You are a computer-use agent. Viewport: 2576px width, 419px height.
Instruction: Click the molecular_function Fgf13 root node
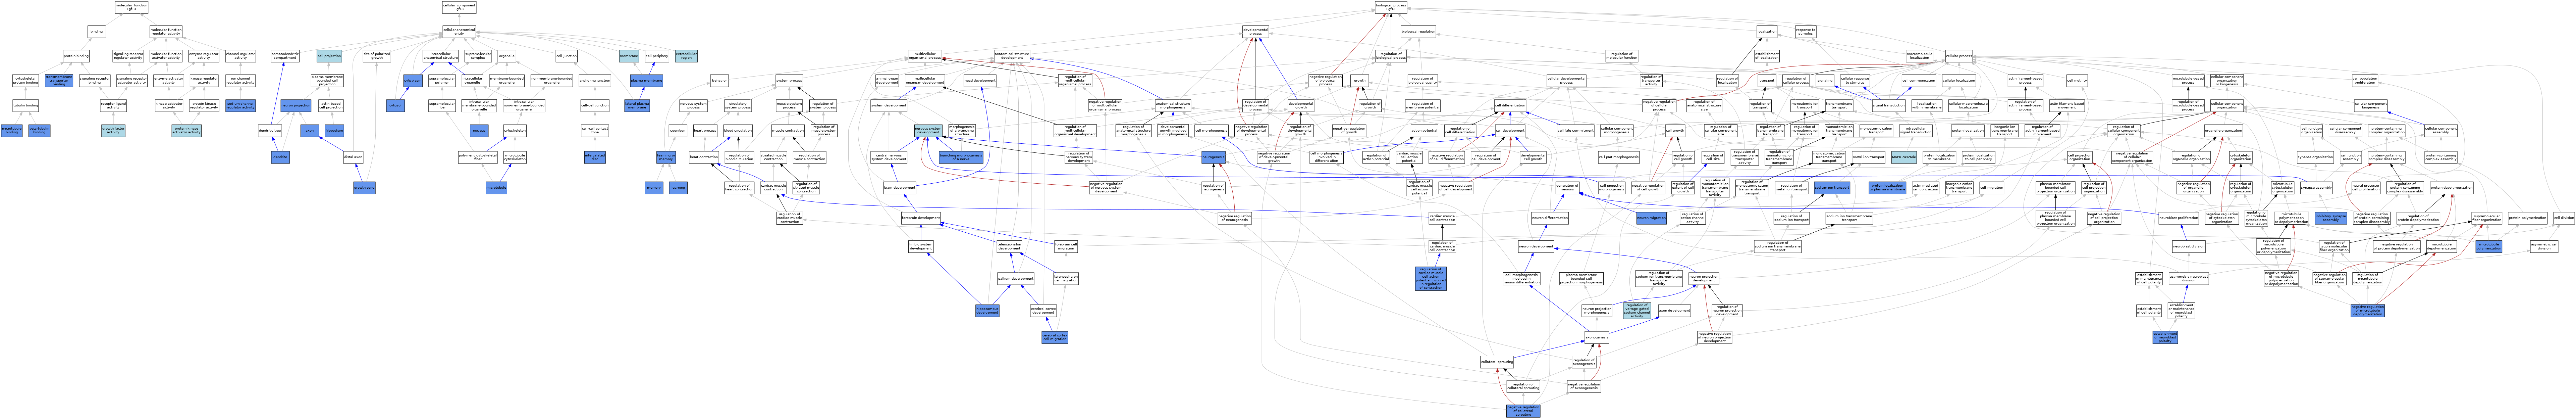click(x=131, y=7)
